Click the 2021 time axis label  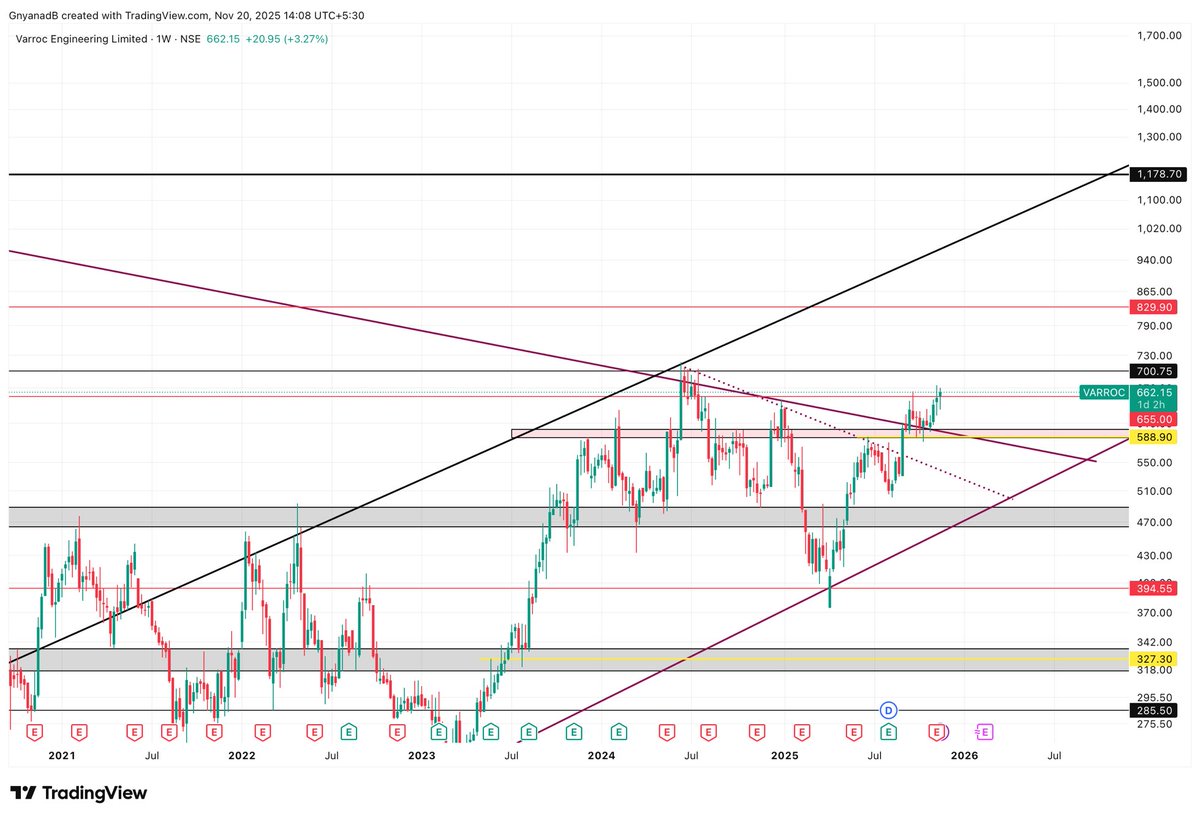[61, 757]
